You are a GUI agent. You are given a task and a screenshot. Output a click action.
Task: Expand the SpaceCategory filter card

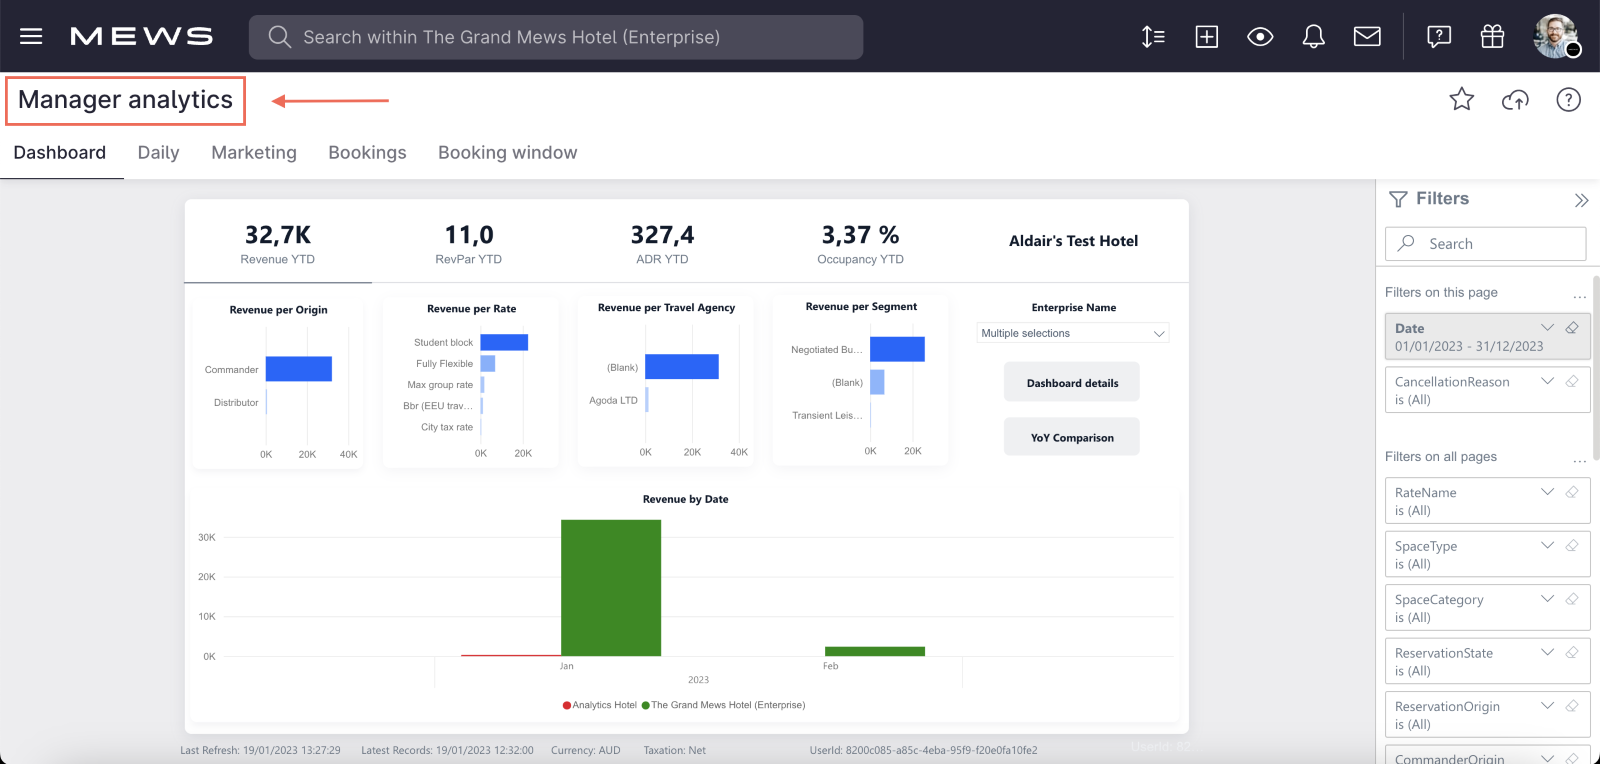pos(1547,599)
